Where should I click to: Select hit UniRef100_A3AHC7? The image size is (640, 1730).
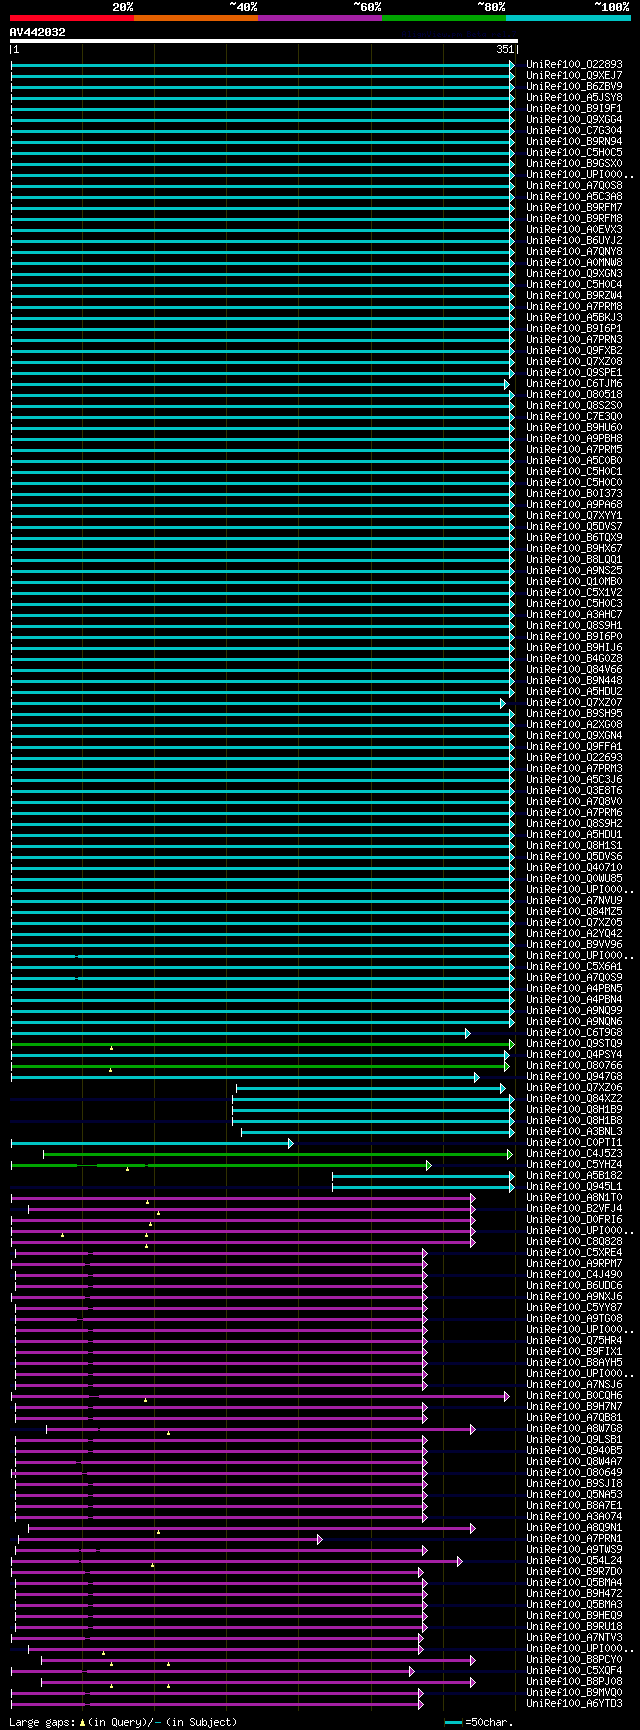(x=574, y=615)
